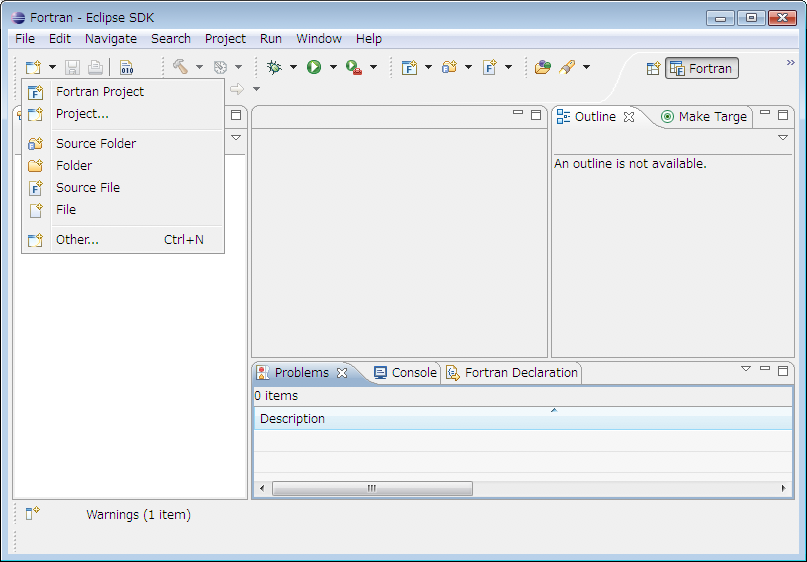Image resolution: width=807 pixels, height=562 pixels.
Task: Click the New Source Folder toolbar icon
Action: (x=449, y=67)
